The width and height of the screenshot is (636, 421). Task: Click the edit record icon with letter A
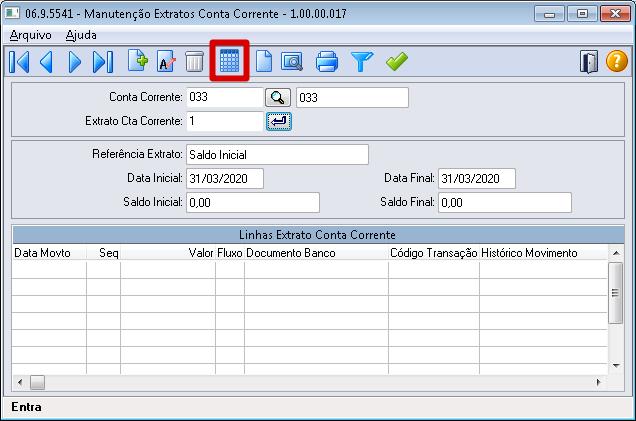tap(166, 62)
